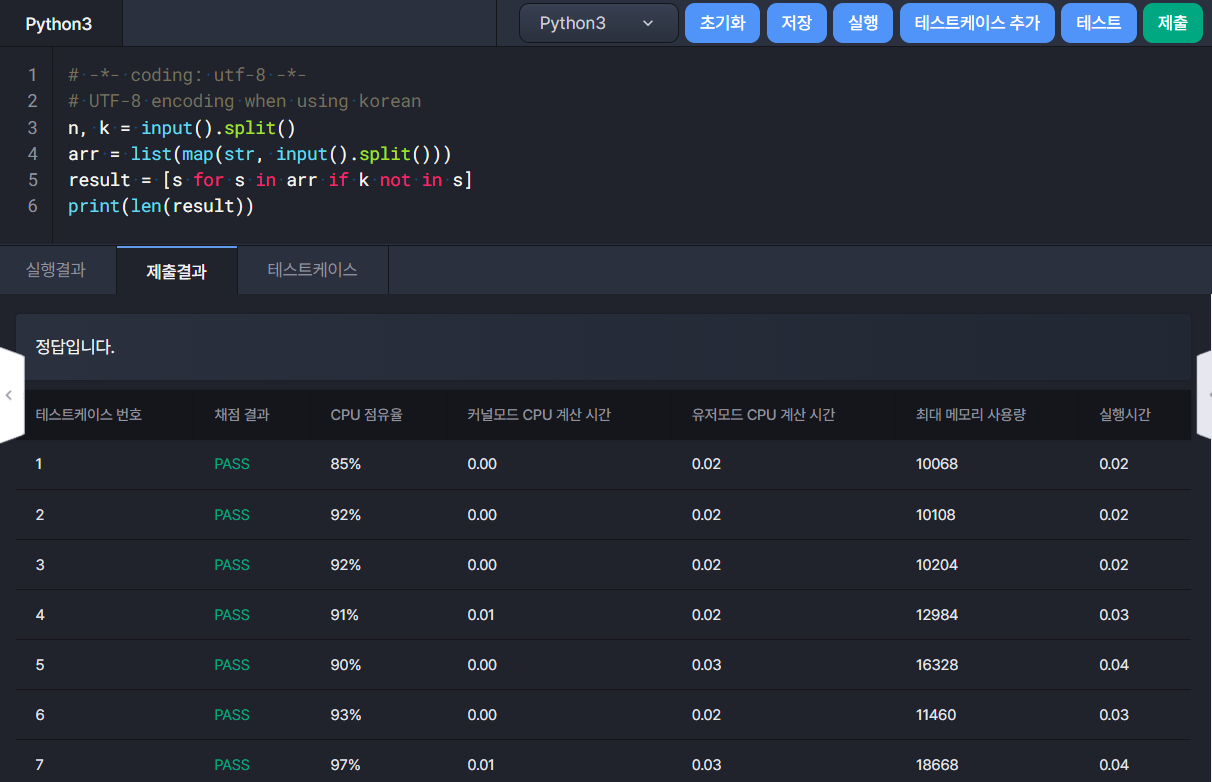The image size is (1212, 782).
Task: Click the coding utf-8 comment line
Action: [x=187, y=76]
